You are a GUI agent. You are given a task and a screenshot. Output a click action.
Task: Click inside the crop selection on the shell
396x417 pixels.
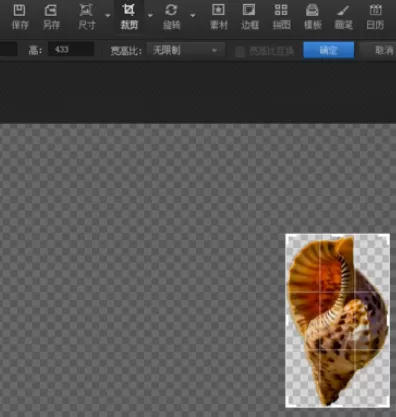click(x=338, y=321)
